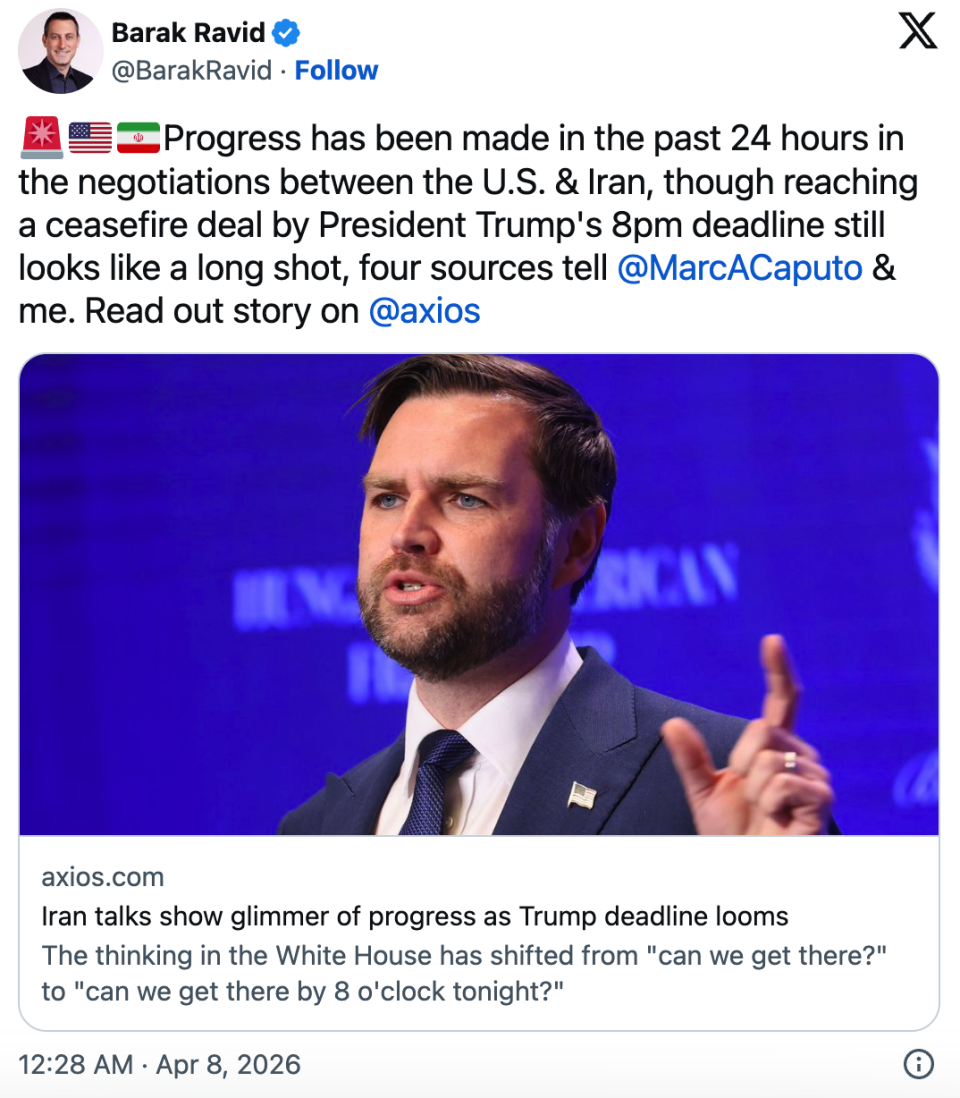This screenshot has width=960, height=1098.
Task: Click the red siren emoji
Action: [x=41, y=137]
